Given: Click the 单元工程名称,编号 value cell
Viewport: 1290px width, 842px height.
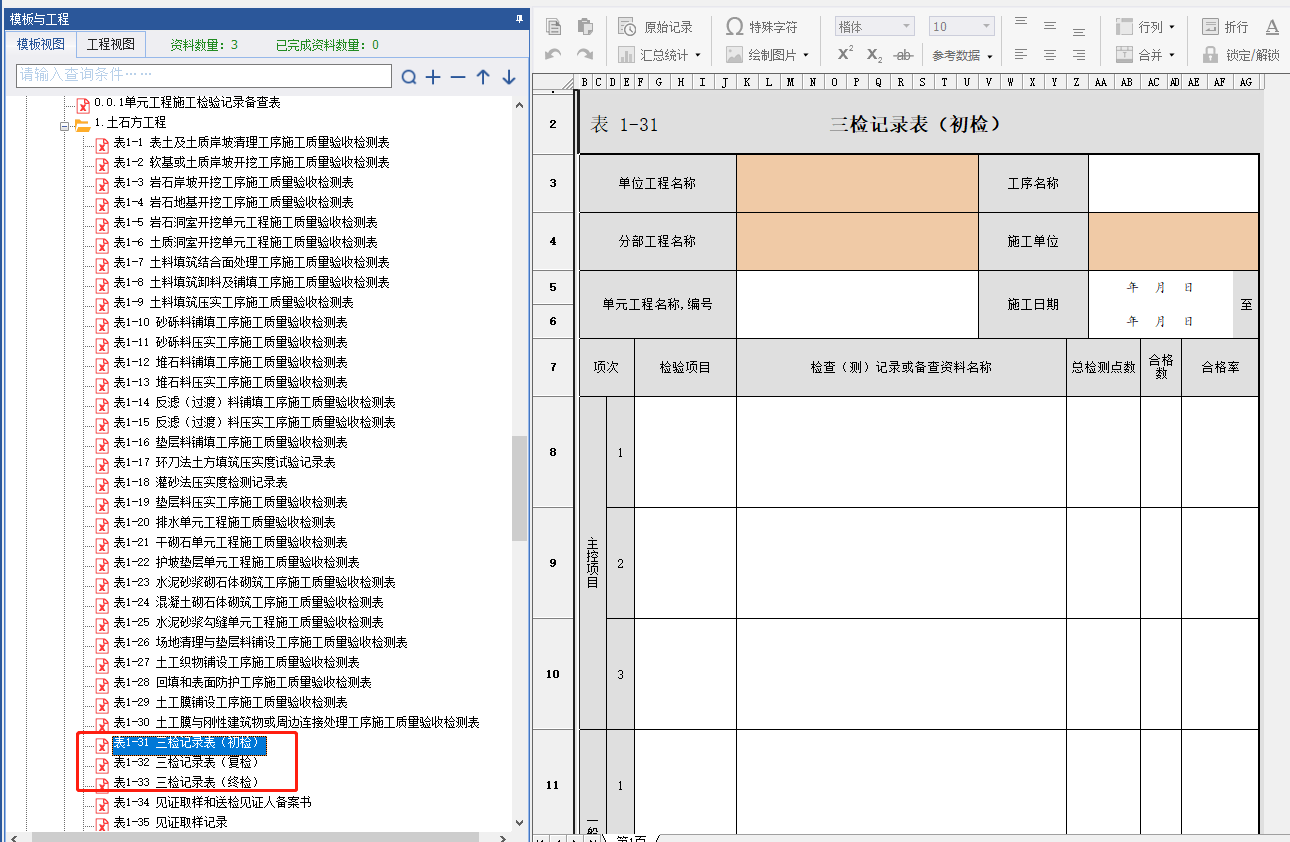Looking at the screenshot, I should [x=857, y=304].
